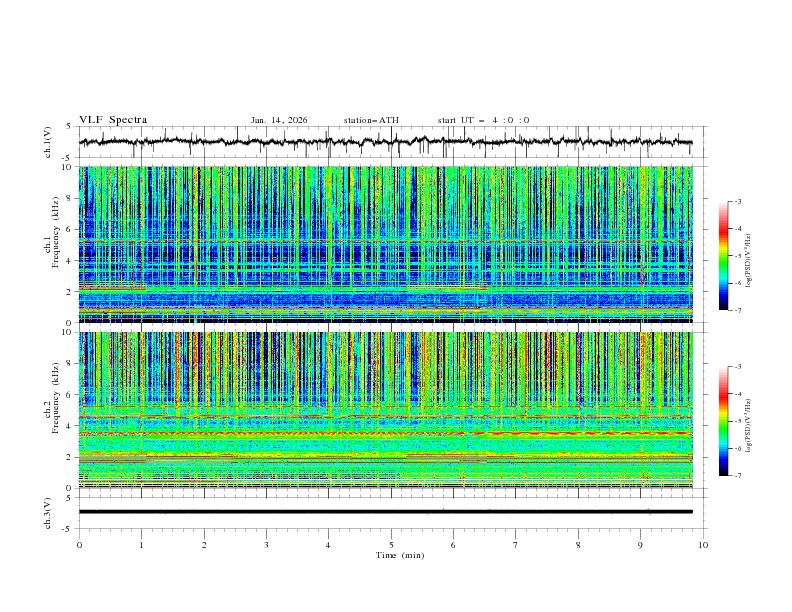Click the "8" kHz tick on ch.1 frequency axis
792x612 pixels.
(x=71, y=198)
